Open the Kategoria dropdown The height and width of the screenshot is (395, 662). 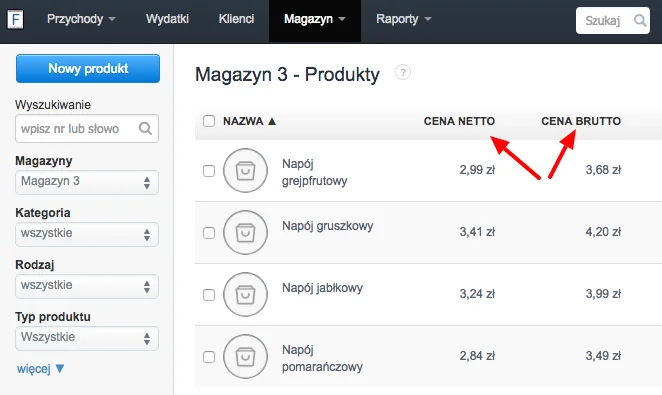[x=87, y=234]
